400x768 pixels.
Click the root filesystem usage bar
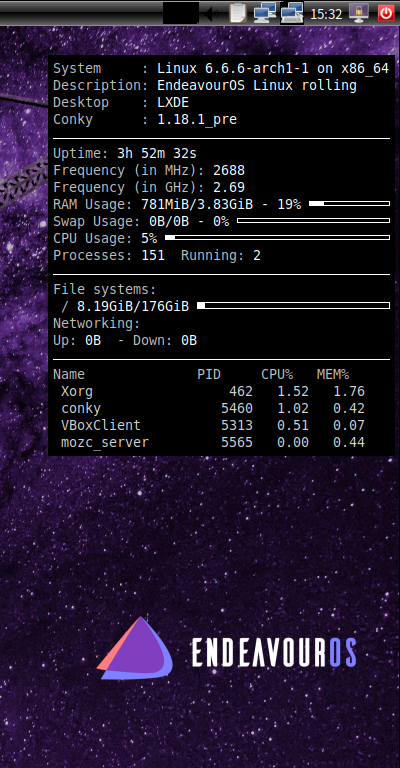point(293,306)
